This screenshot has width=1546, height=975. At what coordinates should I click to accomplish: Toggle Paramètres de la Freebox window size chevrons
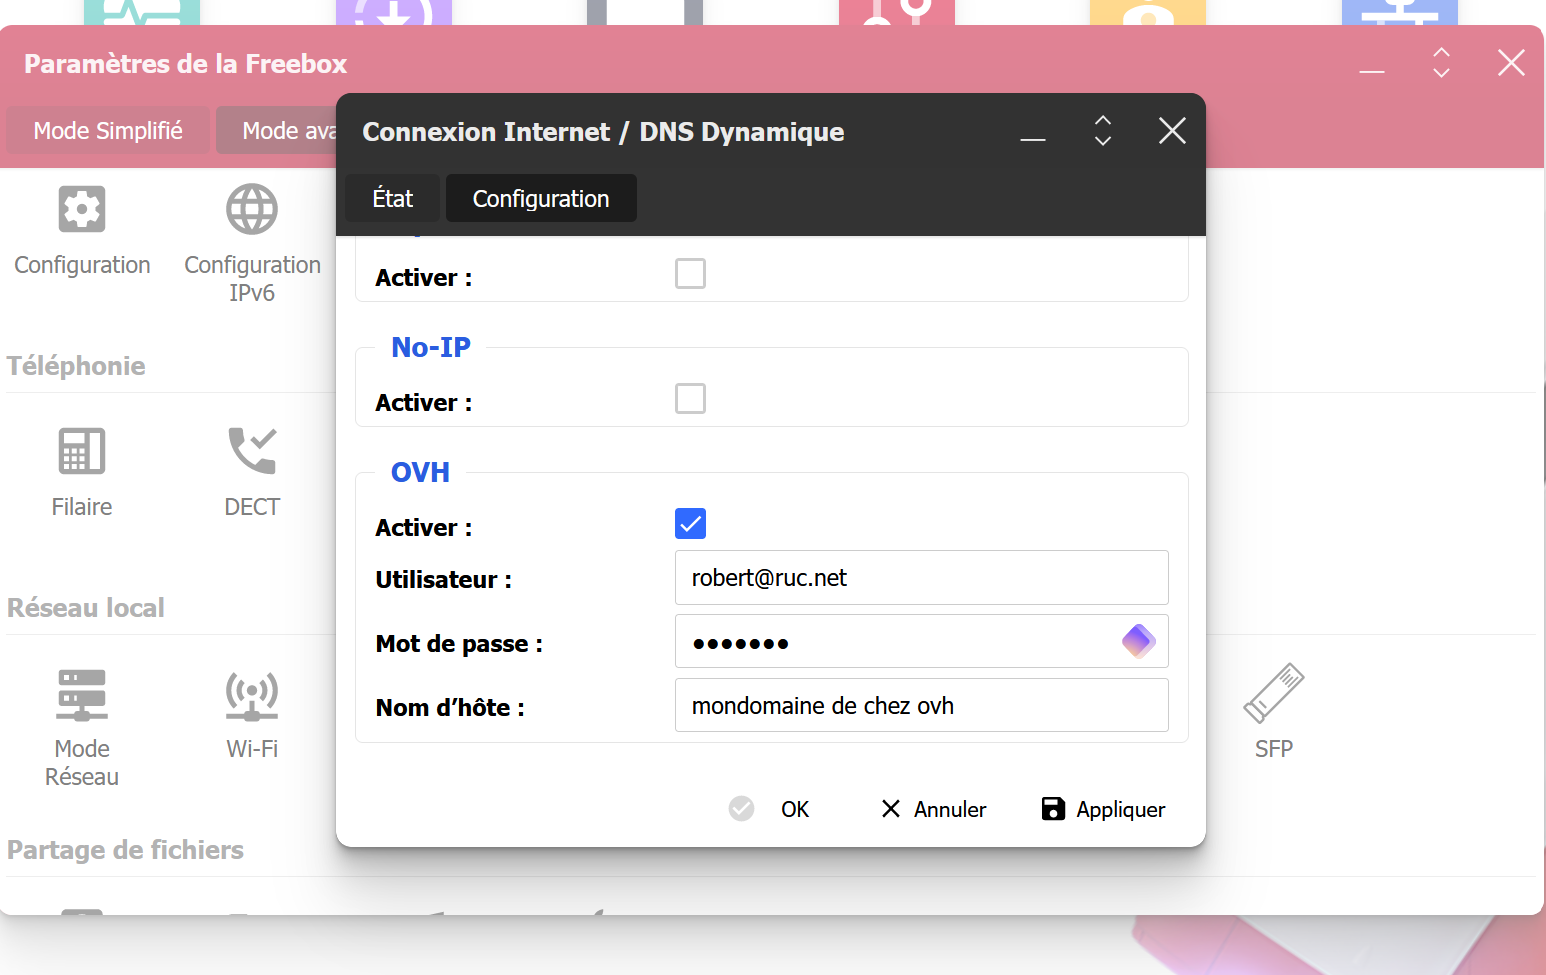pos(1441,63)
